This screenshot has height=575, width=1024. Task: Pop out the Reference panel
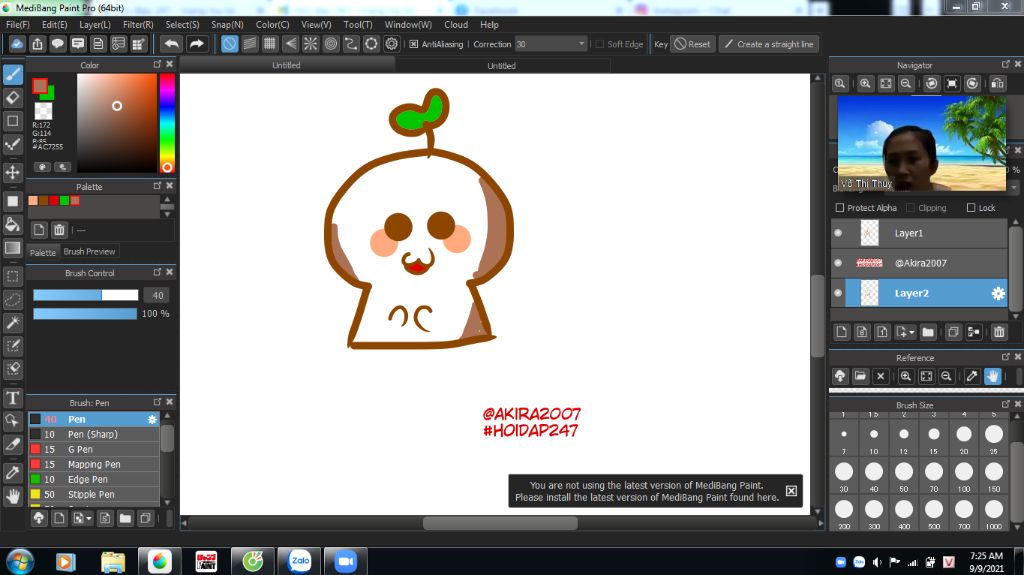[x=1005, y=357]
